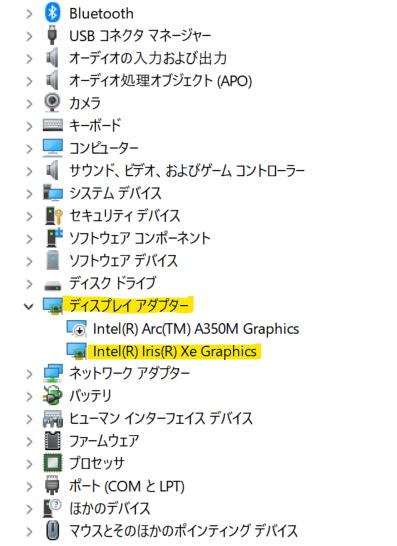Image resolution: width=397 pixels, height=546 pixels.
Task: Expand the プロセッサ node
Action: point(29,464)
